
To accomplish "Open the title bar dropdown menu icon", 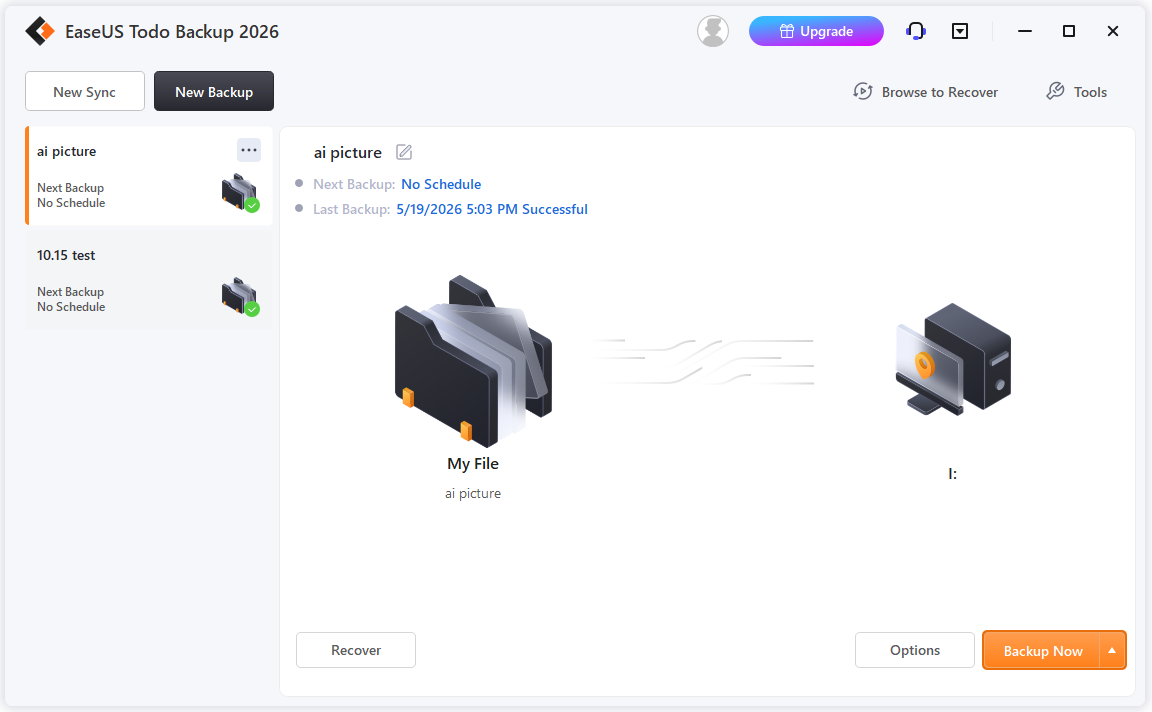I will click(x=960, y=31).
